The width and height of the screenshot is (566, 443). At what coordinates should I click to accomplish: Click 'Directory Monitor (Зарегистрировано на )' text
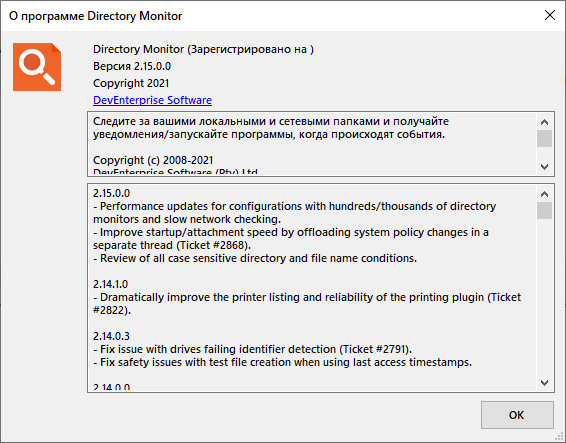[204, 49]
